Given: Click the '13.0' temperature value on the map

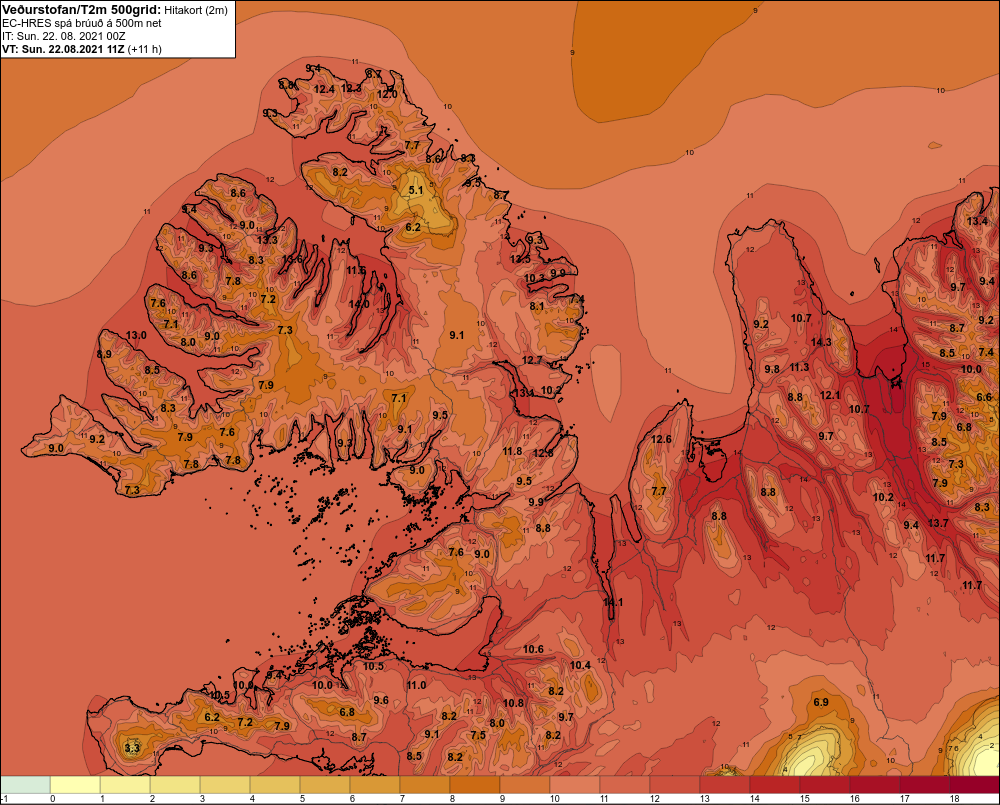Looking at the screenshot, I should pyautogui.click(x=136, y=335).
